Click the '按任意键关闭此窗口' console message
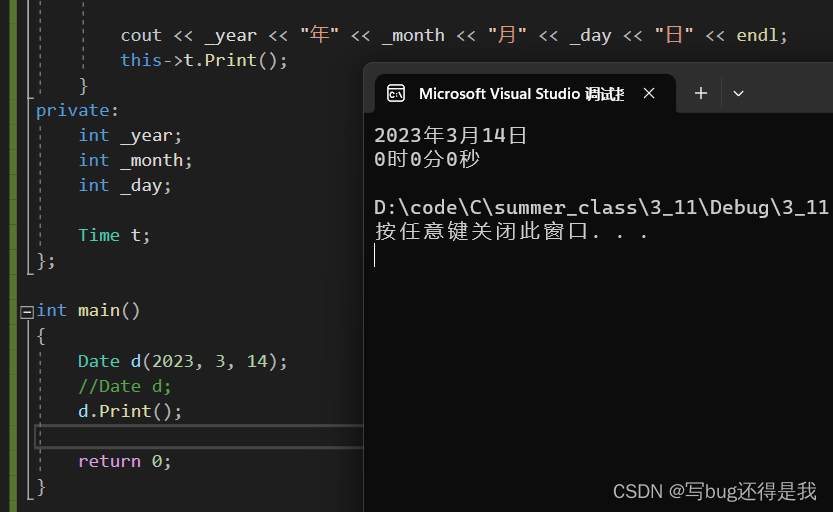This screenshot has width=833, height=512. [x=481, y=232]
